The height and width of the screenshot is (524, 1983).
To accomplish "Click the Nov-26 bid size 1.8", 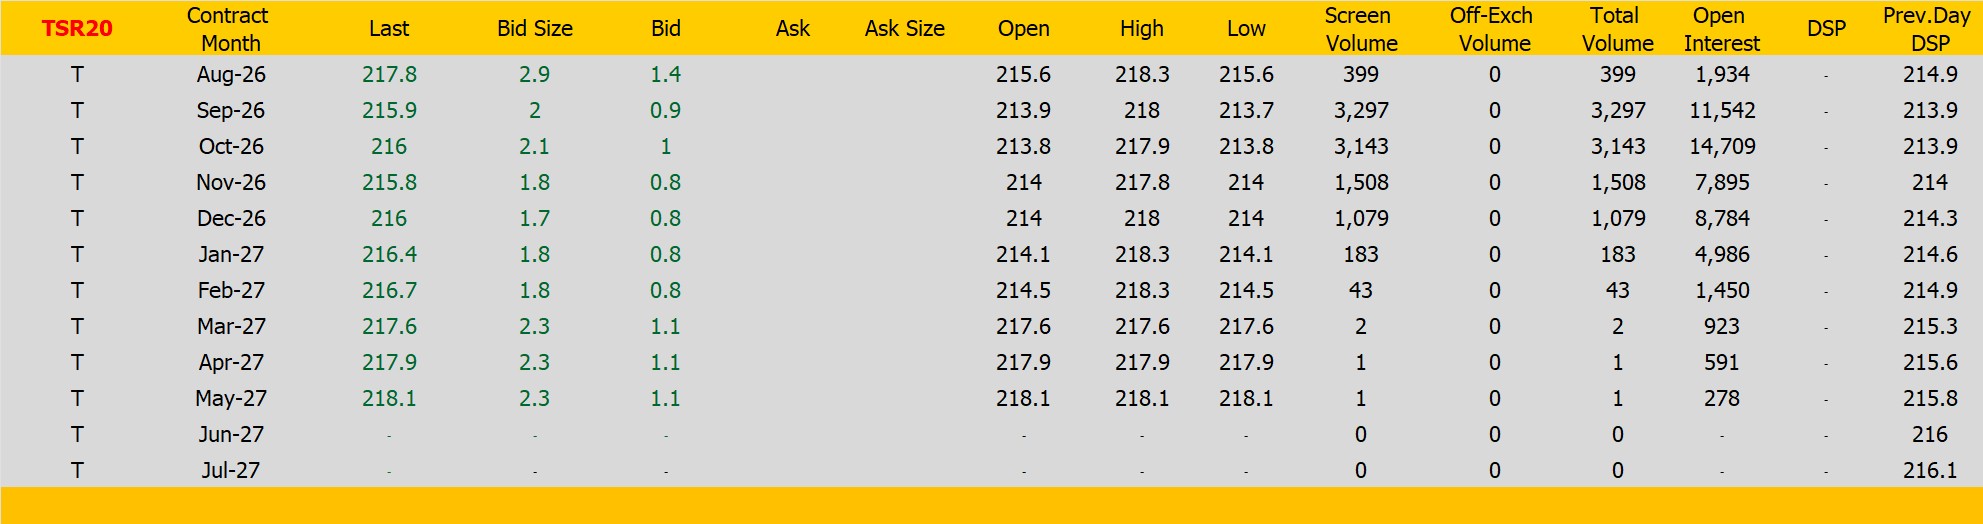I will [535, 183].
